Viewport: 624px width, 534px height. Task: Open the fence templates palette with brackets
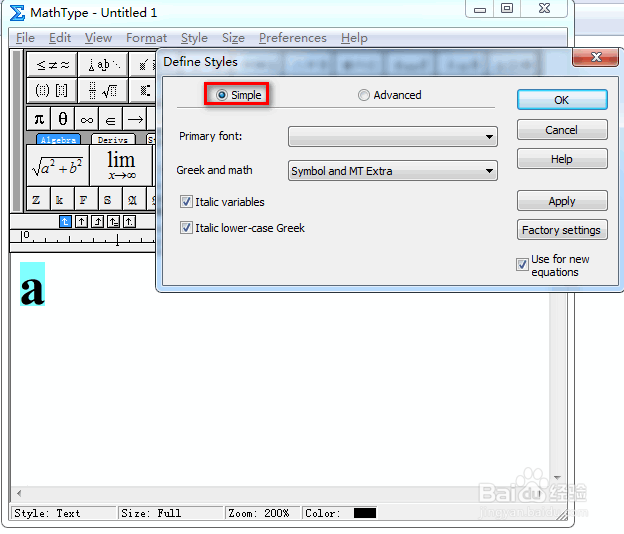click(x=53, y=91)
